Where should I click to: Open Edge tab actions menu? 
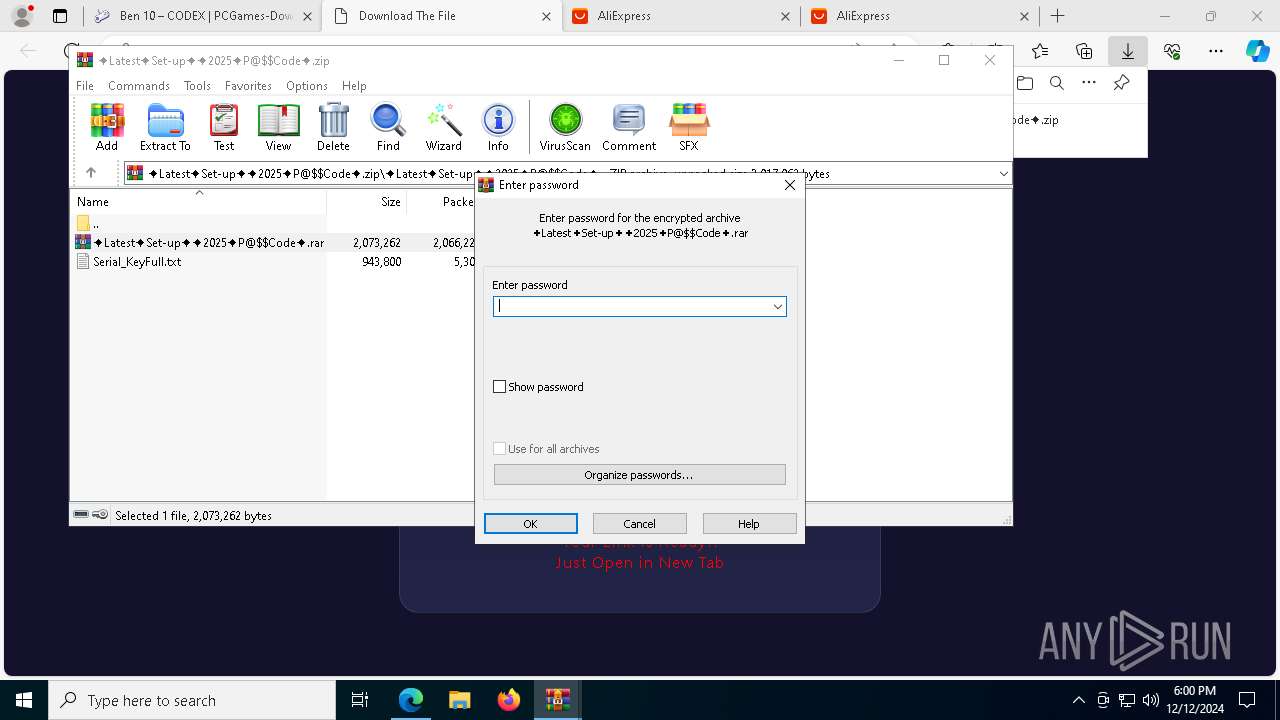[x=60, y=16]
